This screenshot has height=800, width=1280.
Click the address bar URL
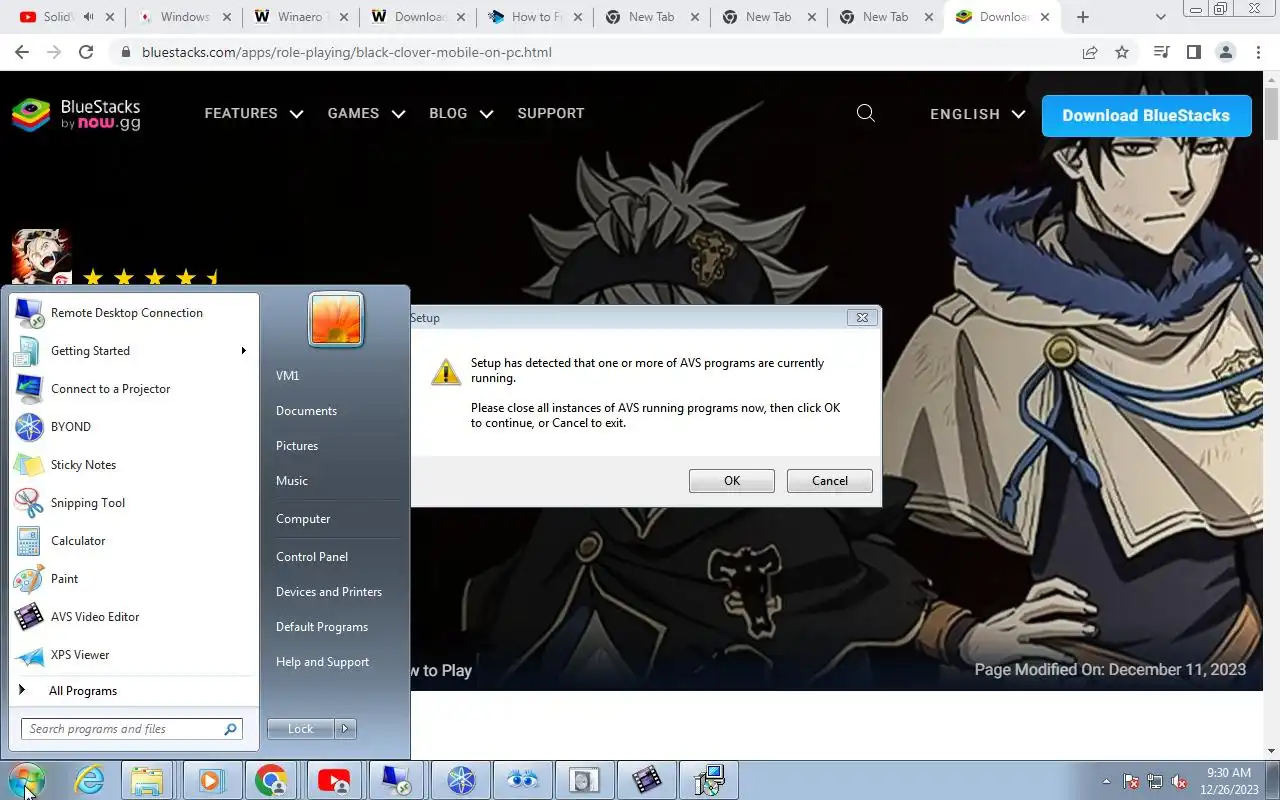point(347,52)
